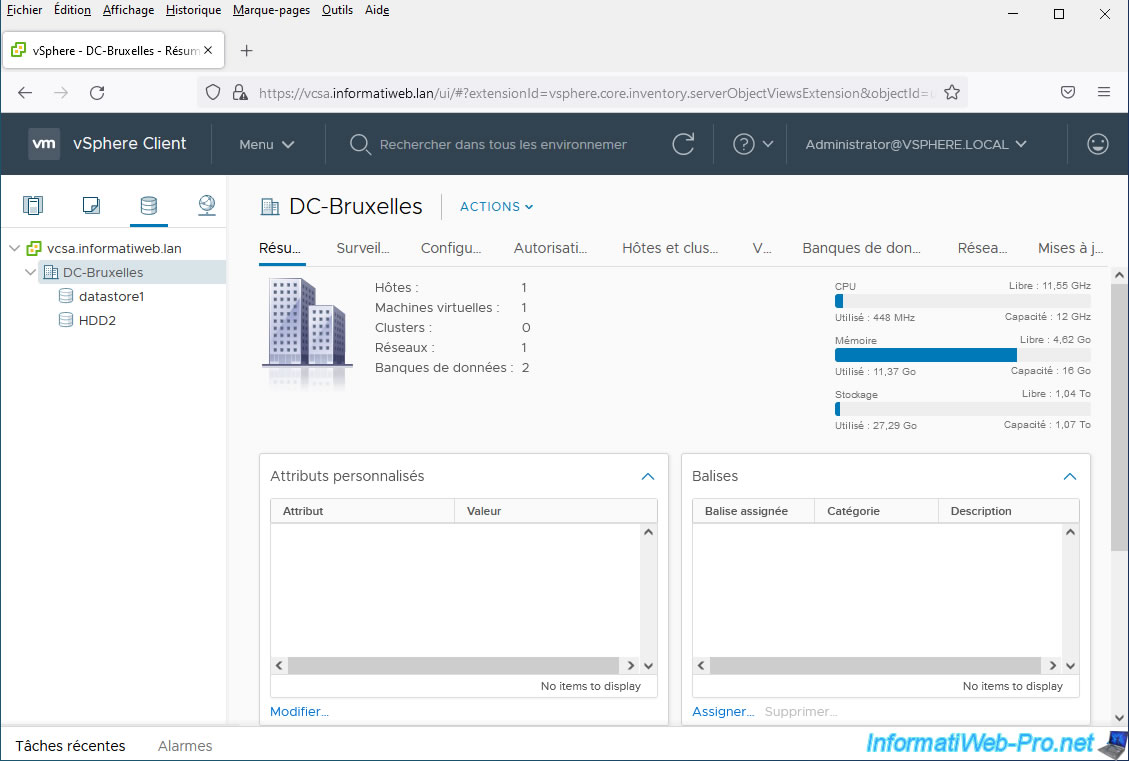Open the Administrator@VSPHERE.LOCAL user dropdown

pos(915,144)
